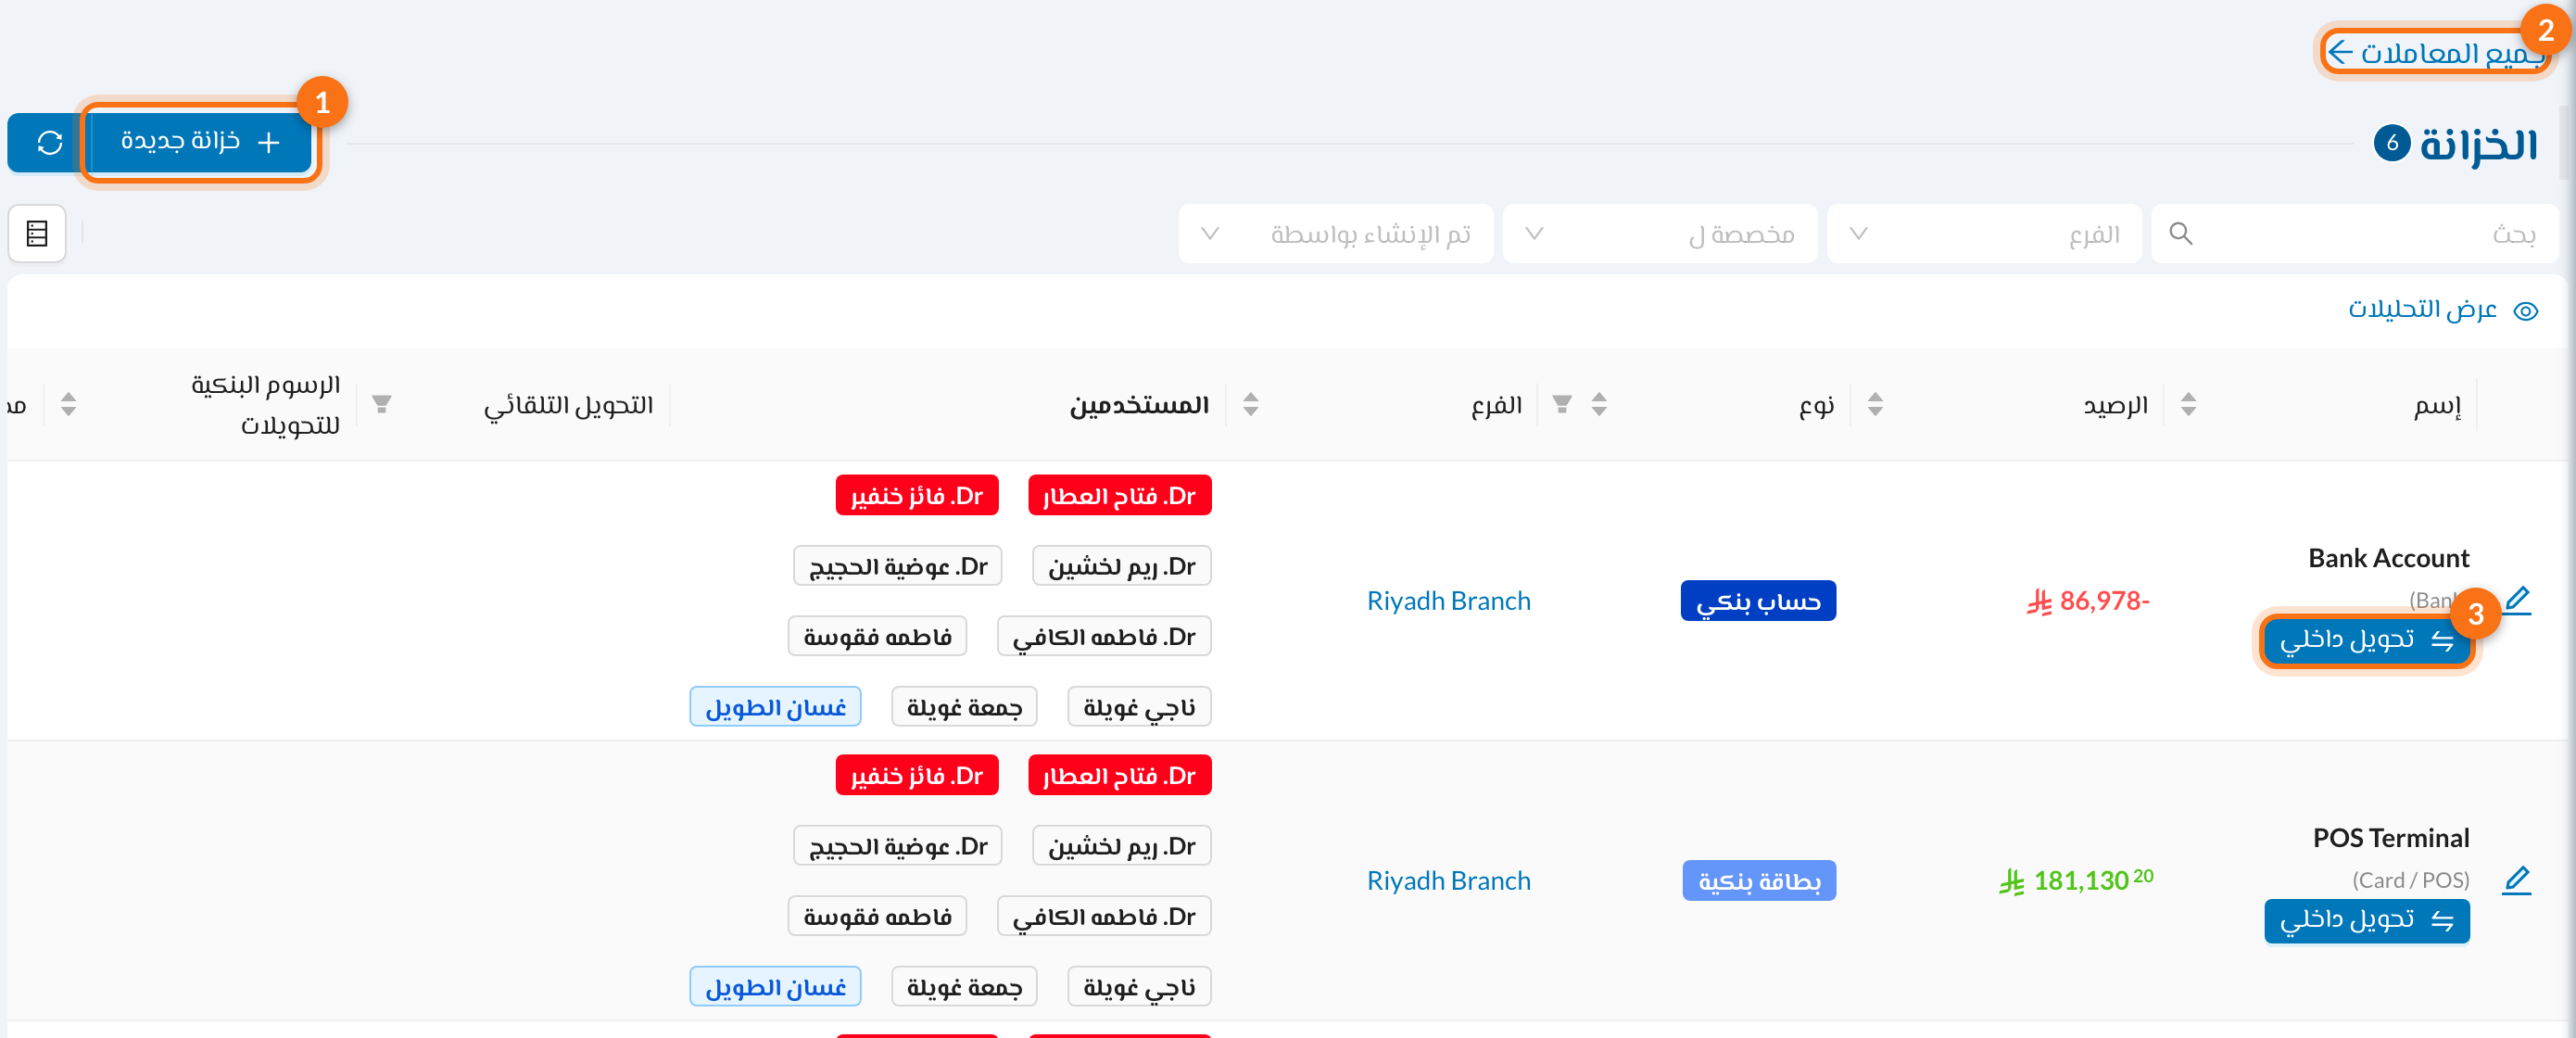Image resolution: width=2576 pixels, height=1038 pixels.
Task: Open the new treasury (خزانة جديدة) button
Action: pos(201,142)
